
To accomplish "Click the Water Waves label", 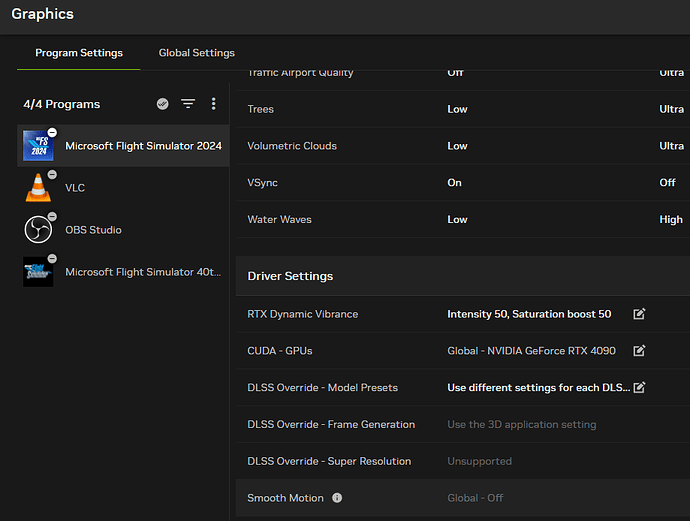I will click(279, 220).
